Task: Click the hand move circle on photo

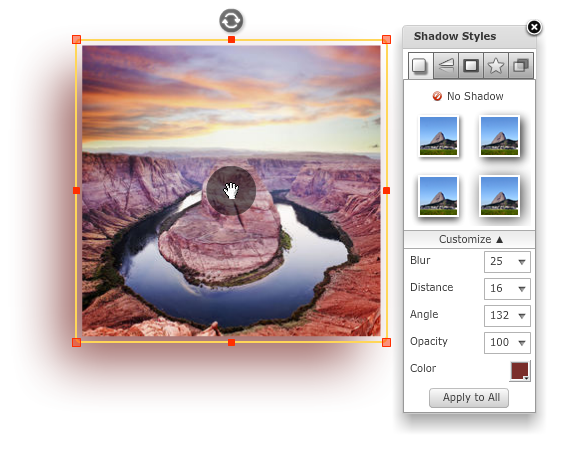Action: (x=231, y=190)
